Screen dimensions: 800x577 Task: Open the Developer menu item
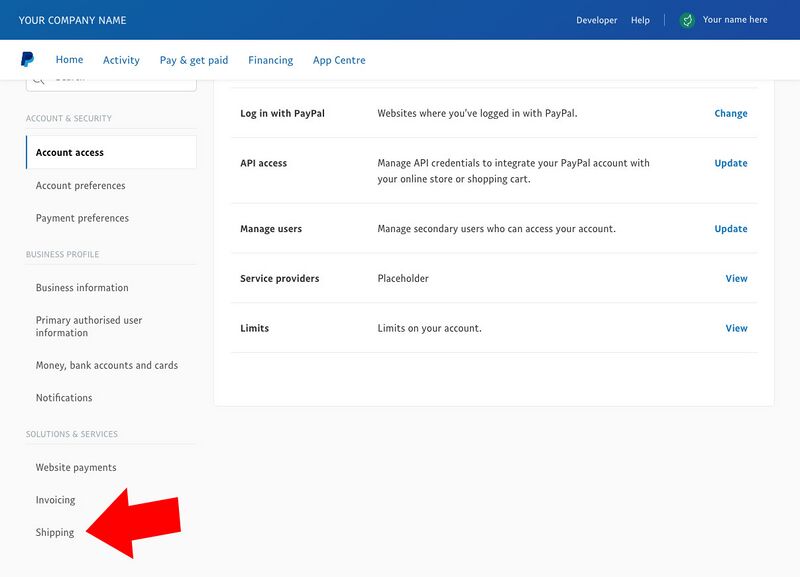(x=596, y=19)
